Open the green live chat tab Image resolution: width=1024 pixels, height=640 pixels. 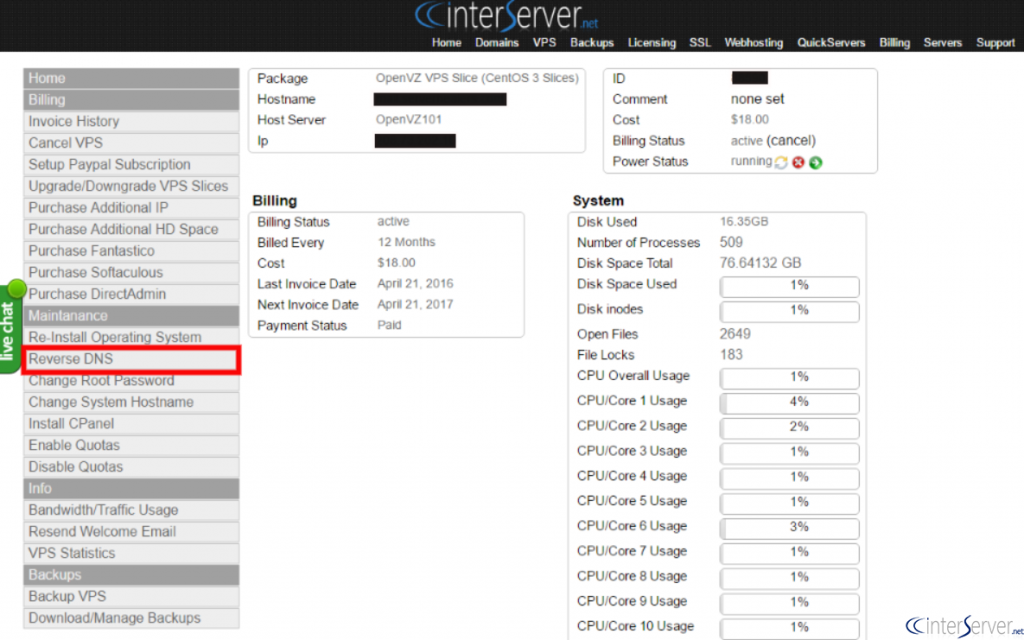pyautogui.click(x=9, y=328)
